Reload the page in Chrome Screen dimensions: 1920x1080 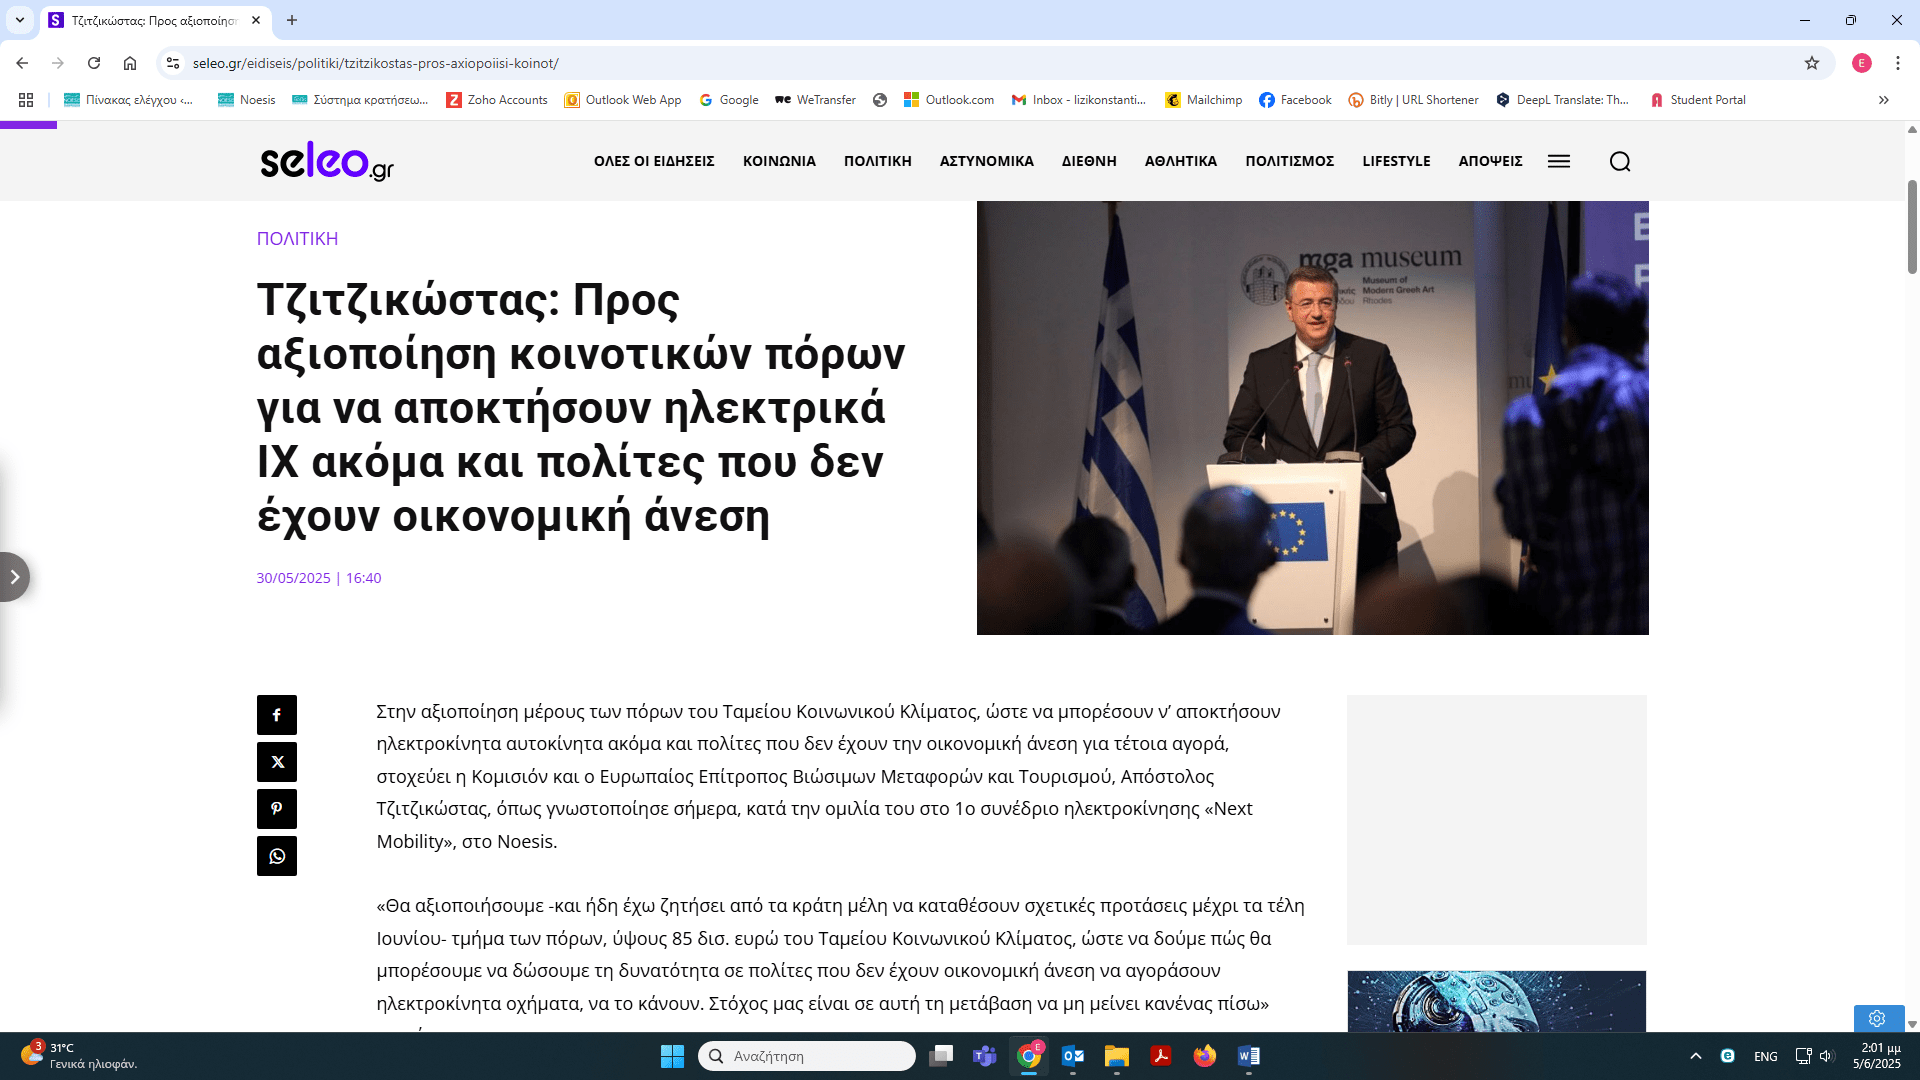[94, 63]
